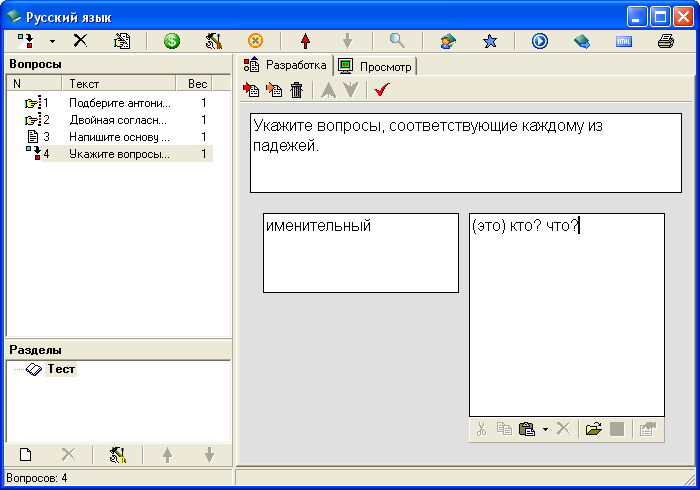Click the open folder icon under answer box
Screen dimensions: 700x490
[x=594, y=429]
